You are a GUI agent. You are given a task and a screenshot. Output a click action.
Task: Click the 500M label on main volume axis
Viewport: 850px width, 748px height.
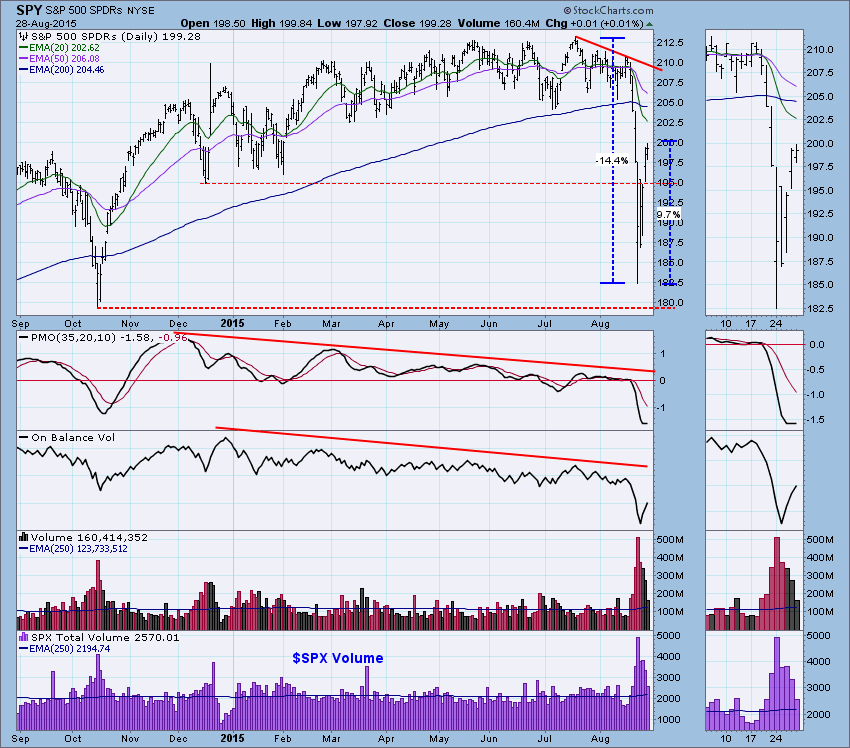tap(669, 539)
